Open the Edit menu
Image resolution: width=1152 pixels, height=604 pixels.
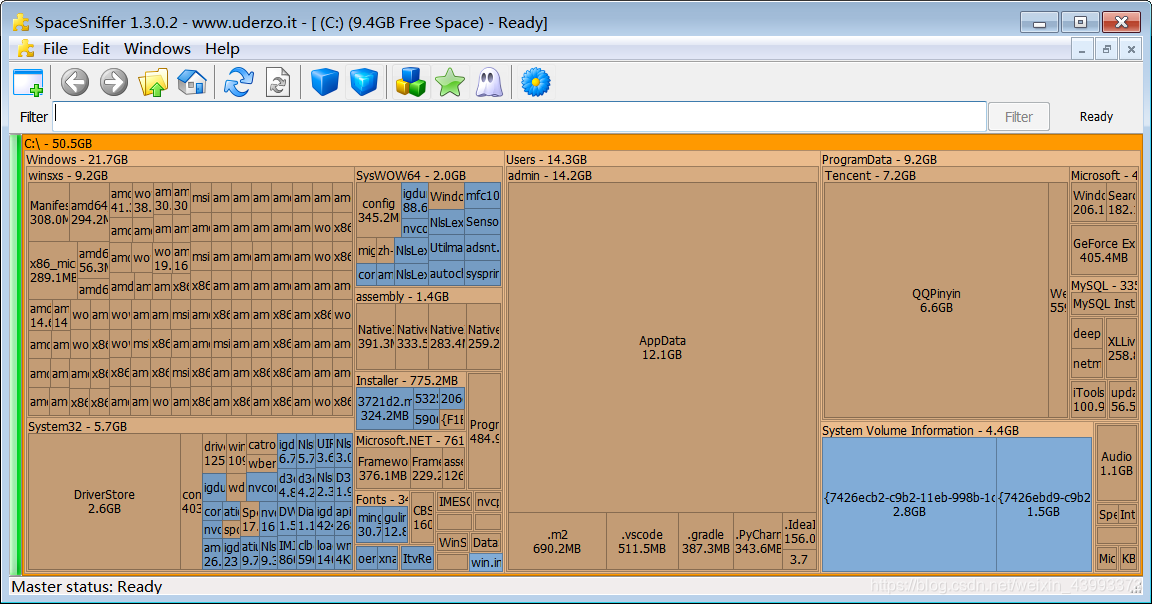coord(96,48)
